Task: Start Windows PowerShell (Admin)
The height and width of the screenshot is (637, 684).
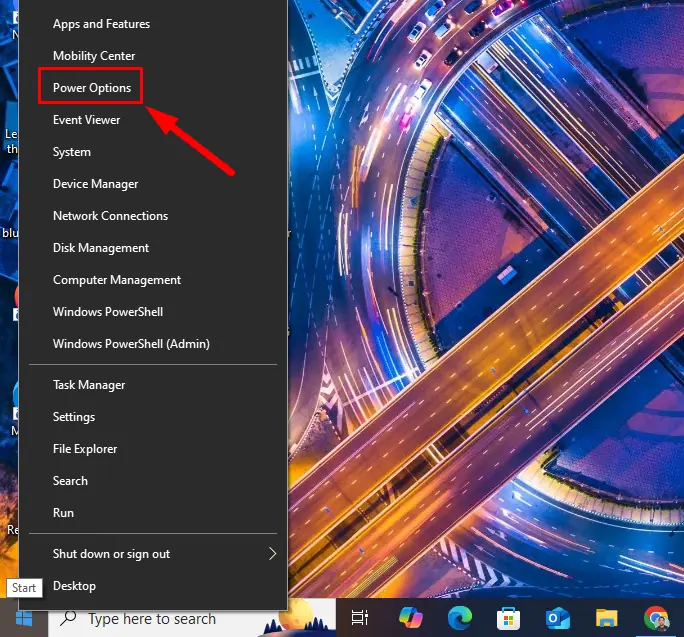Action: pyautogui.click(x=153, y=344)
